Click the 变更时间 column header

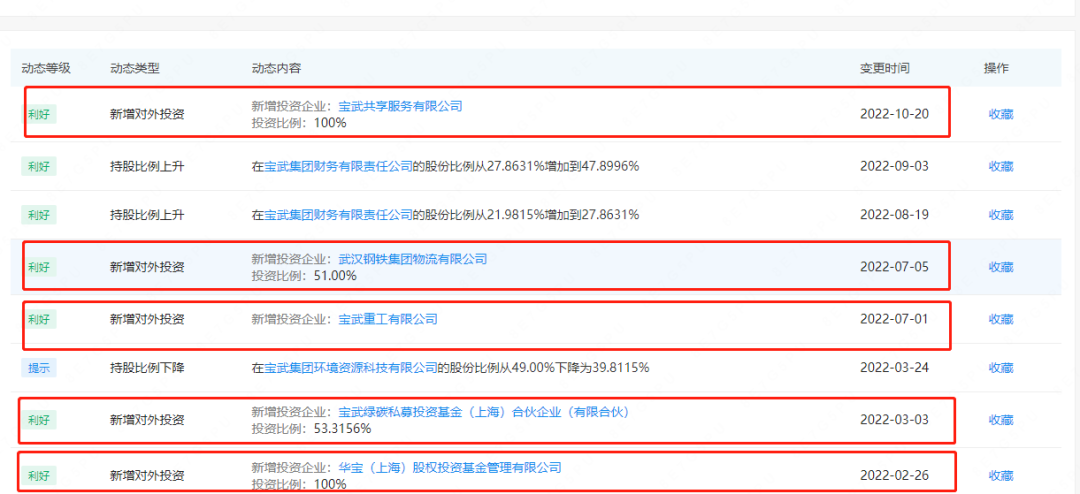pos(884,68)
